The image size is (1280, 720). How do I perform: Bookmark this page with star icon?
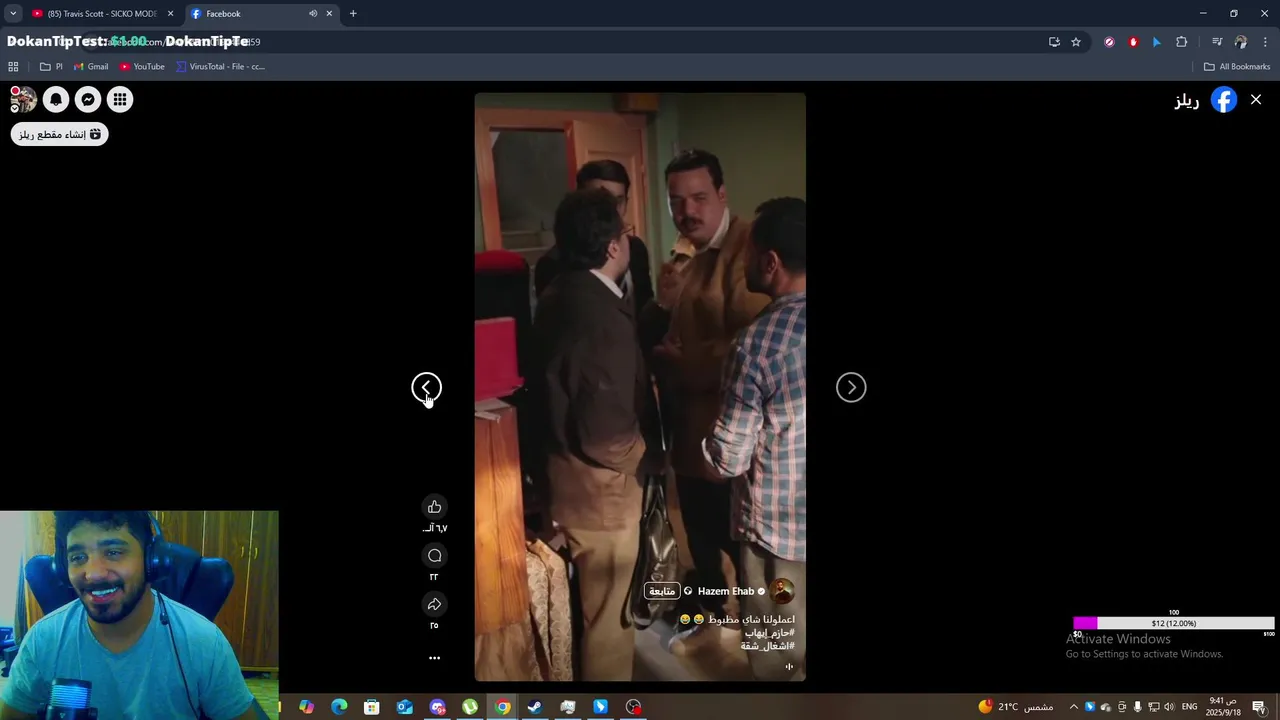click(x=1076, y=42)
